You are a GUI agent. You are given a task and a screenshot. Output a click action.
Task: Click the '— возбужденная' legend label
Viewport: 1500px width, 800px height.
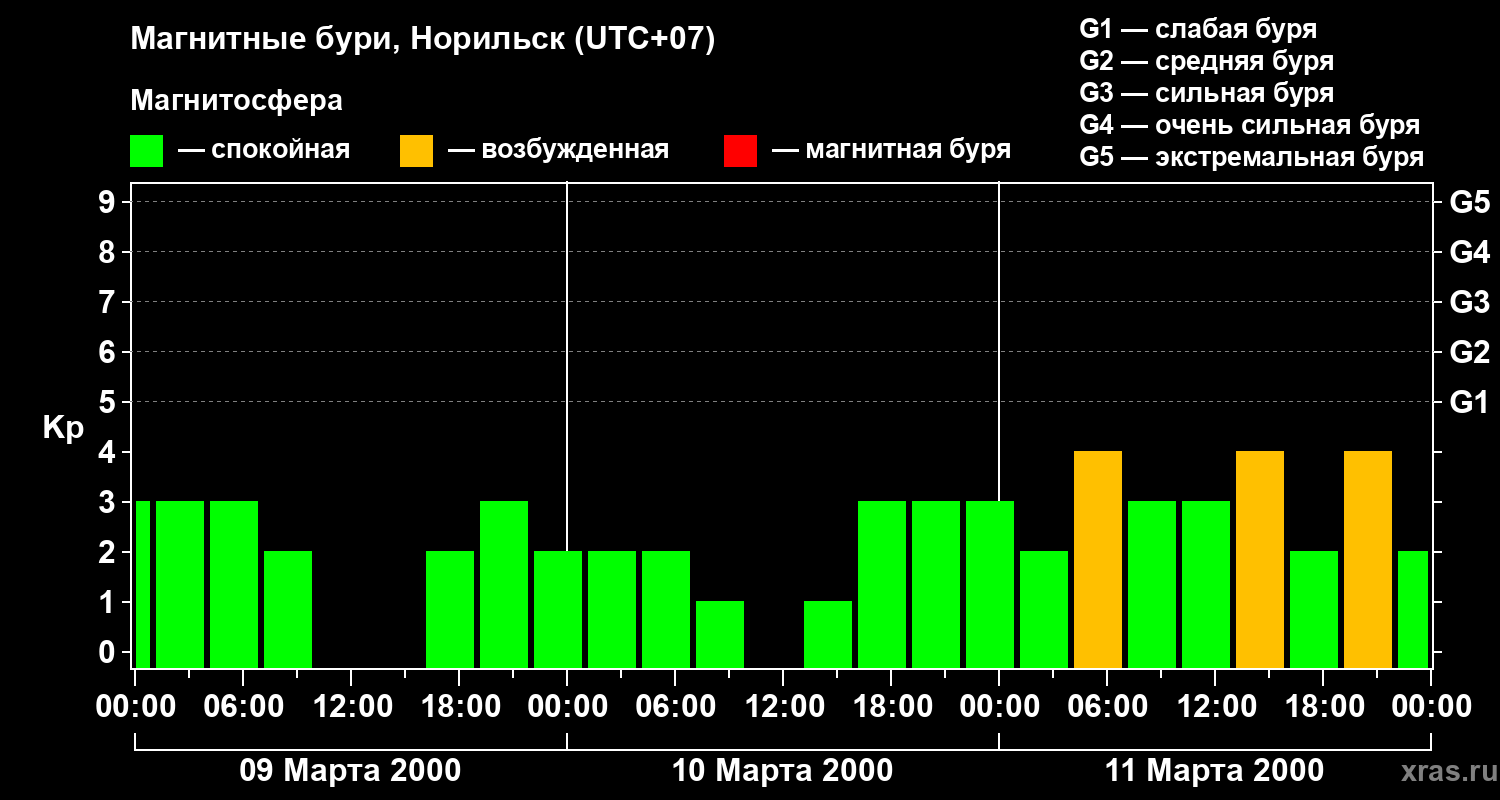[x=559, y=151]
